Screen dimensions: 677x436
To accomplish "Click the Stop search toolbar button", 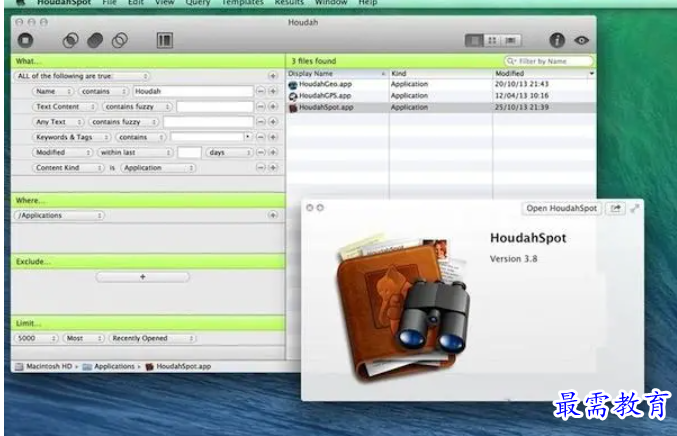I will (25, 40).
